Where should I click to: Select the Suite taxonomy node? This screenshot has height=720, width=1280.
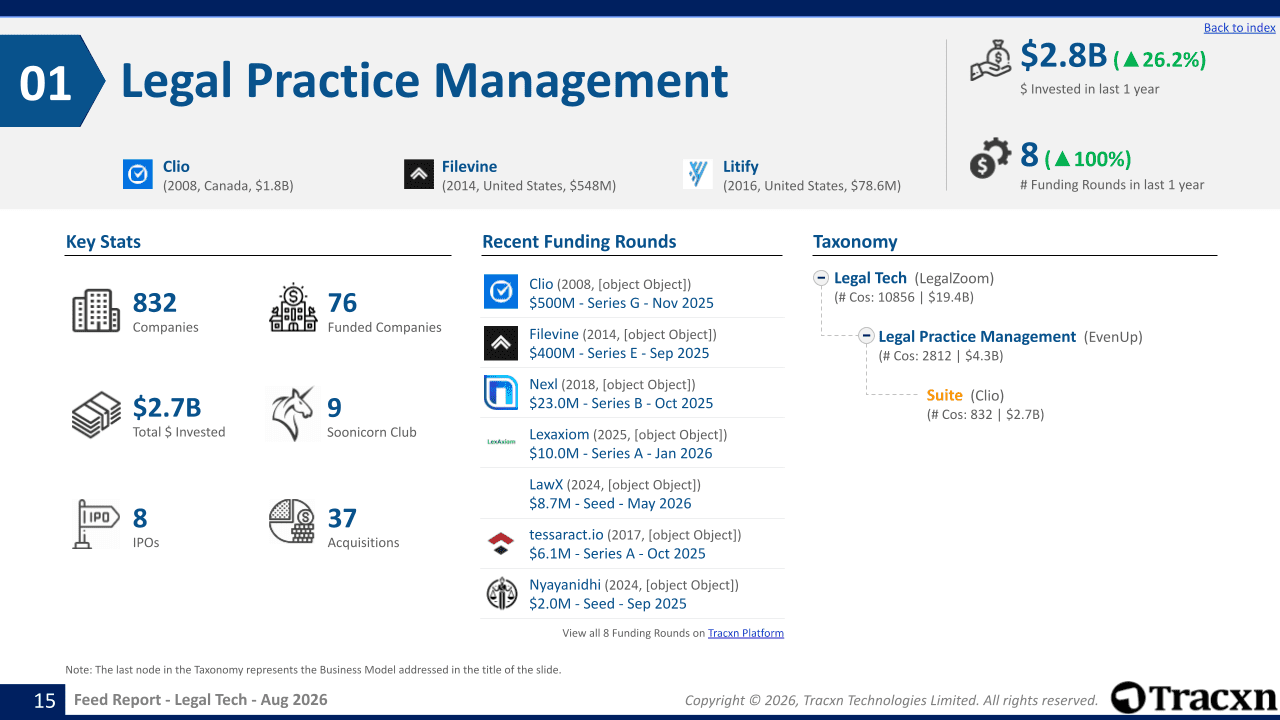tap(944, 395)
